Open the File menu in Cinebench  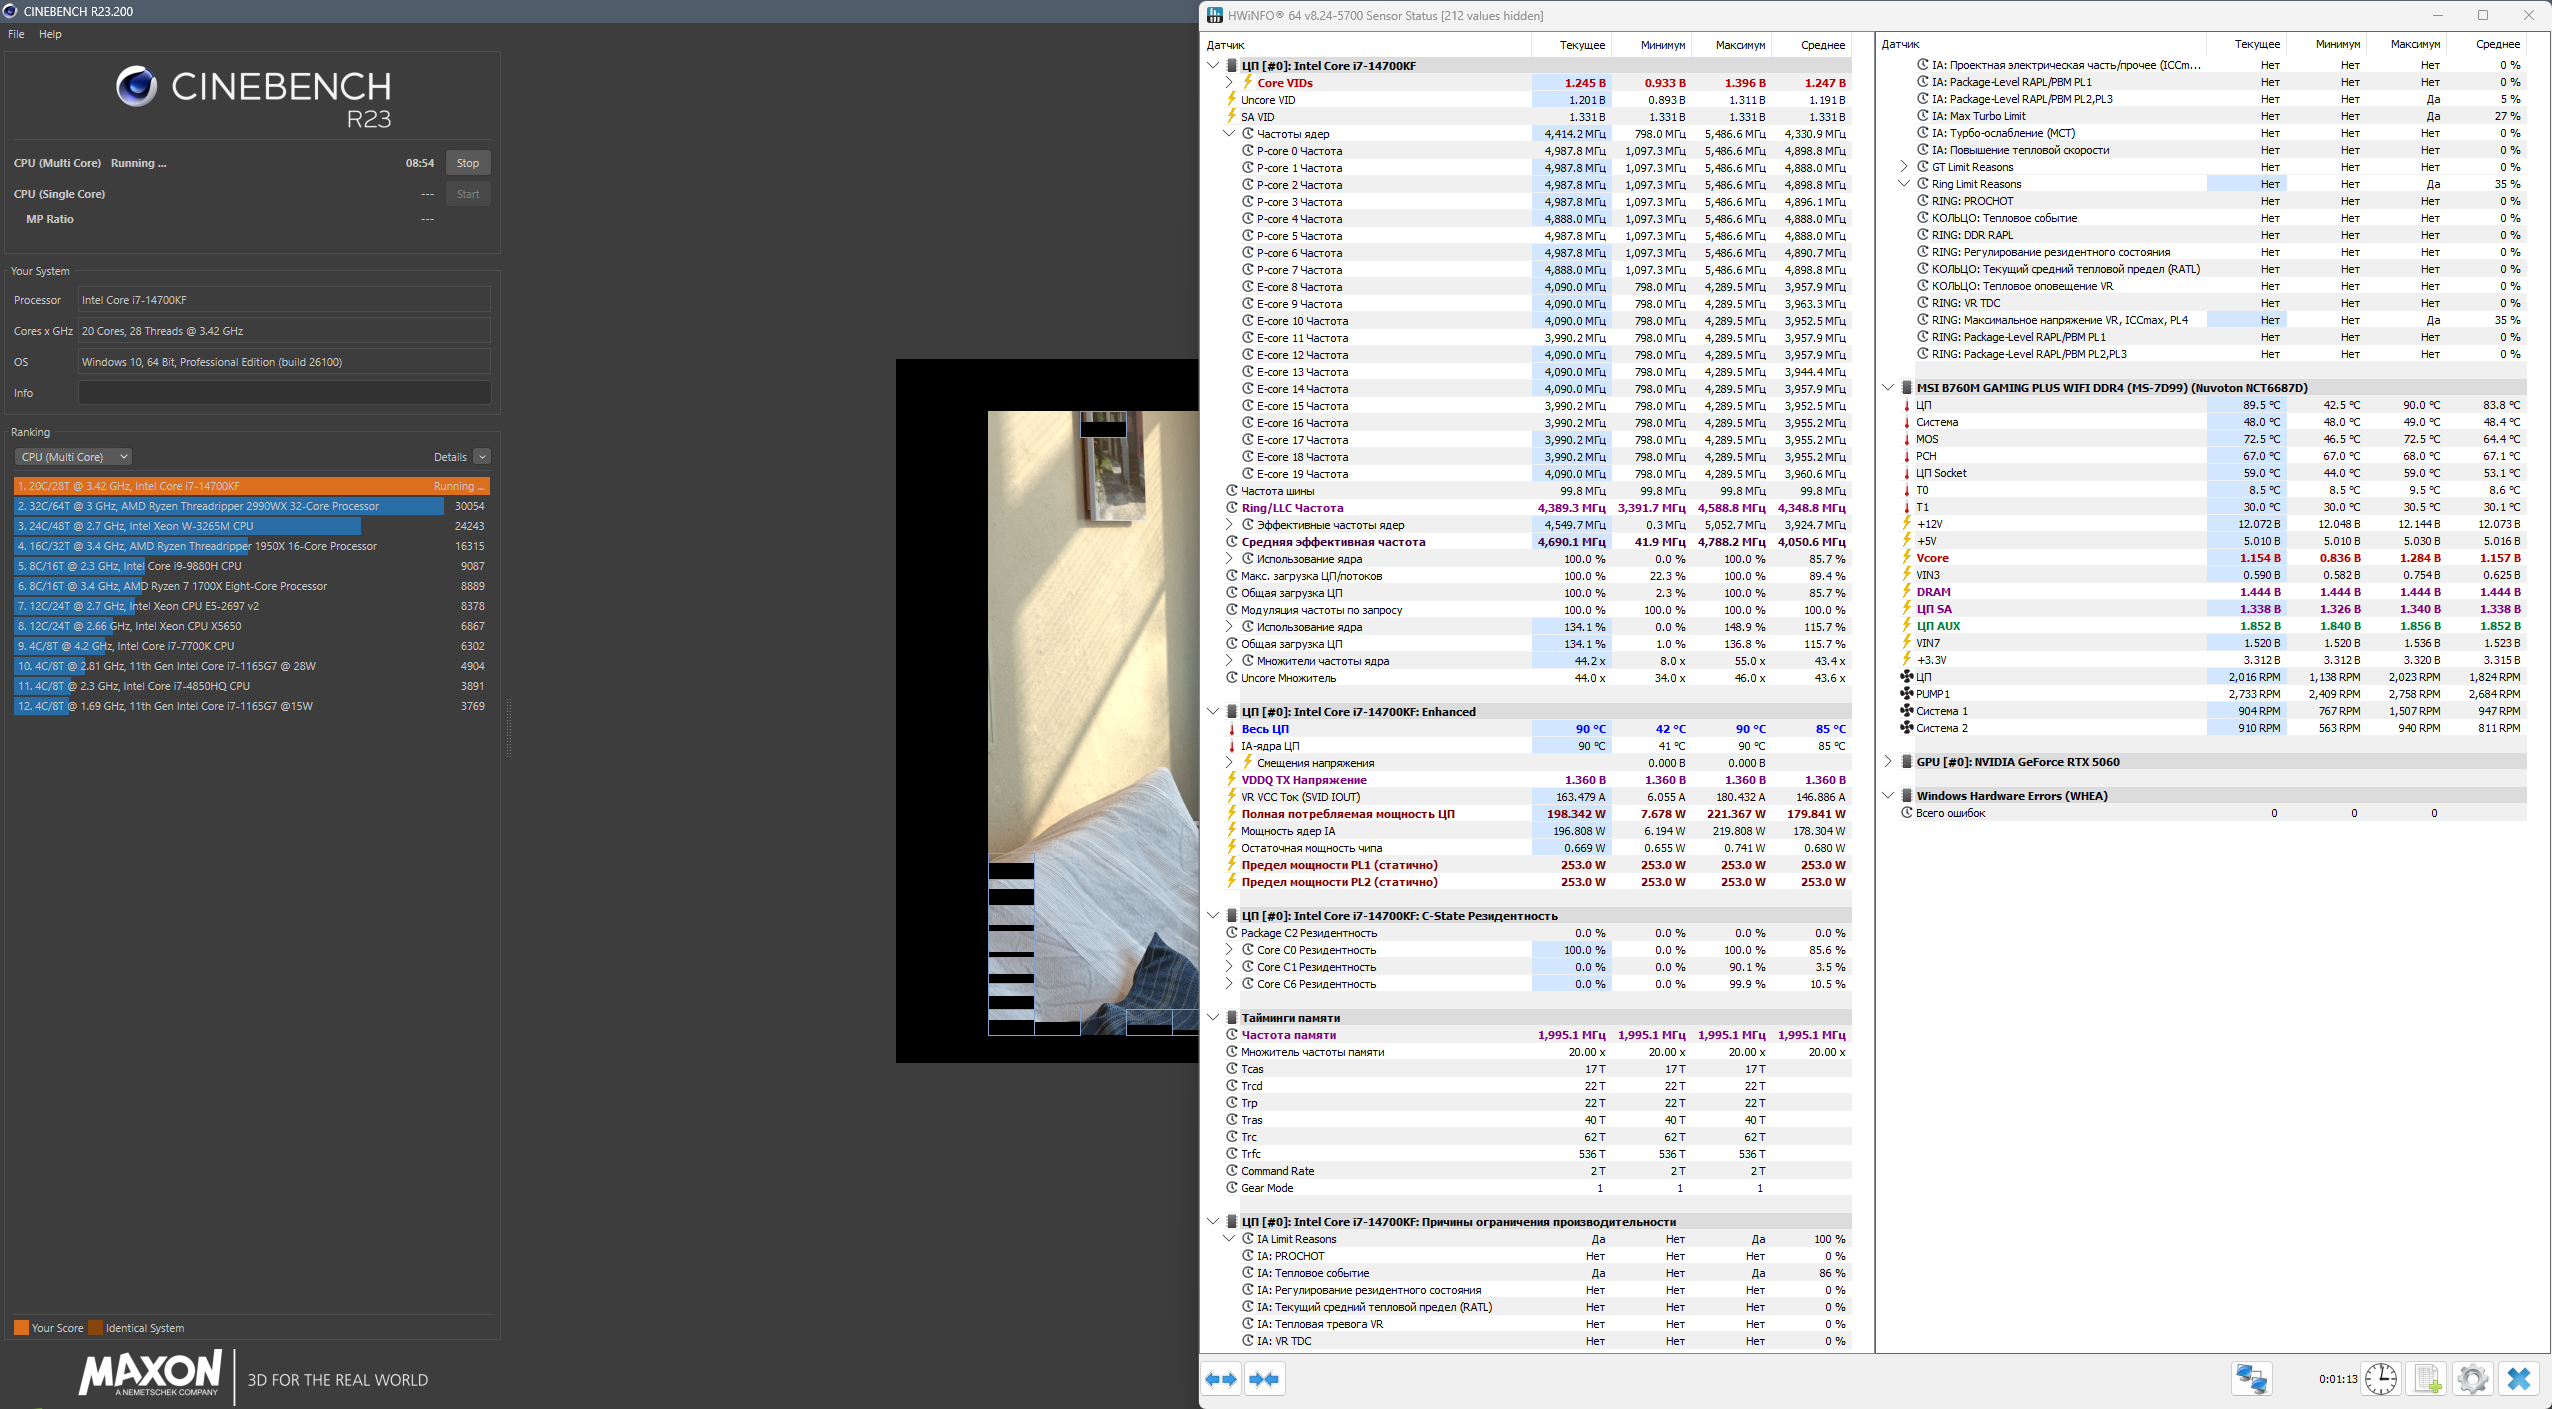[16, 34]
